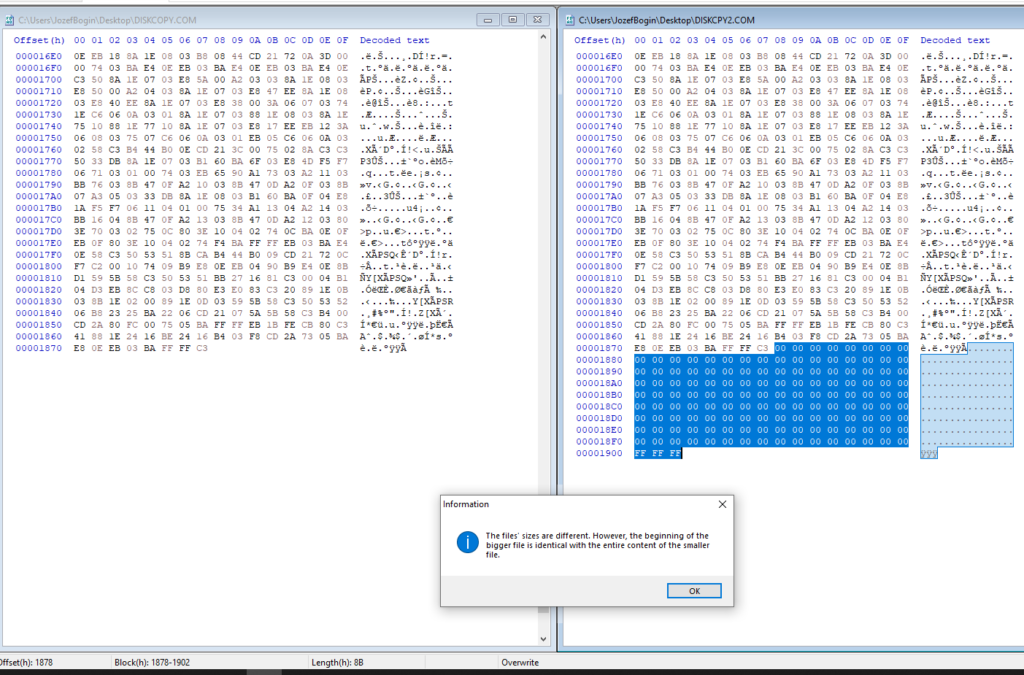
Task: Click DISKCOPY.COM scrollbar up arrow
Action: [543, 38]
